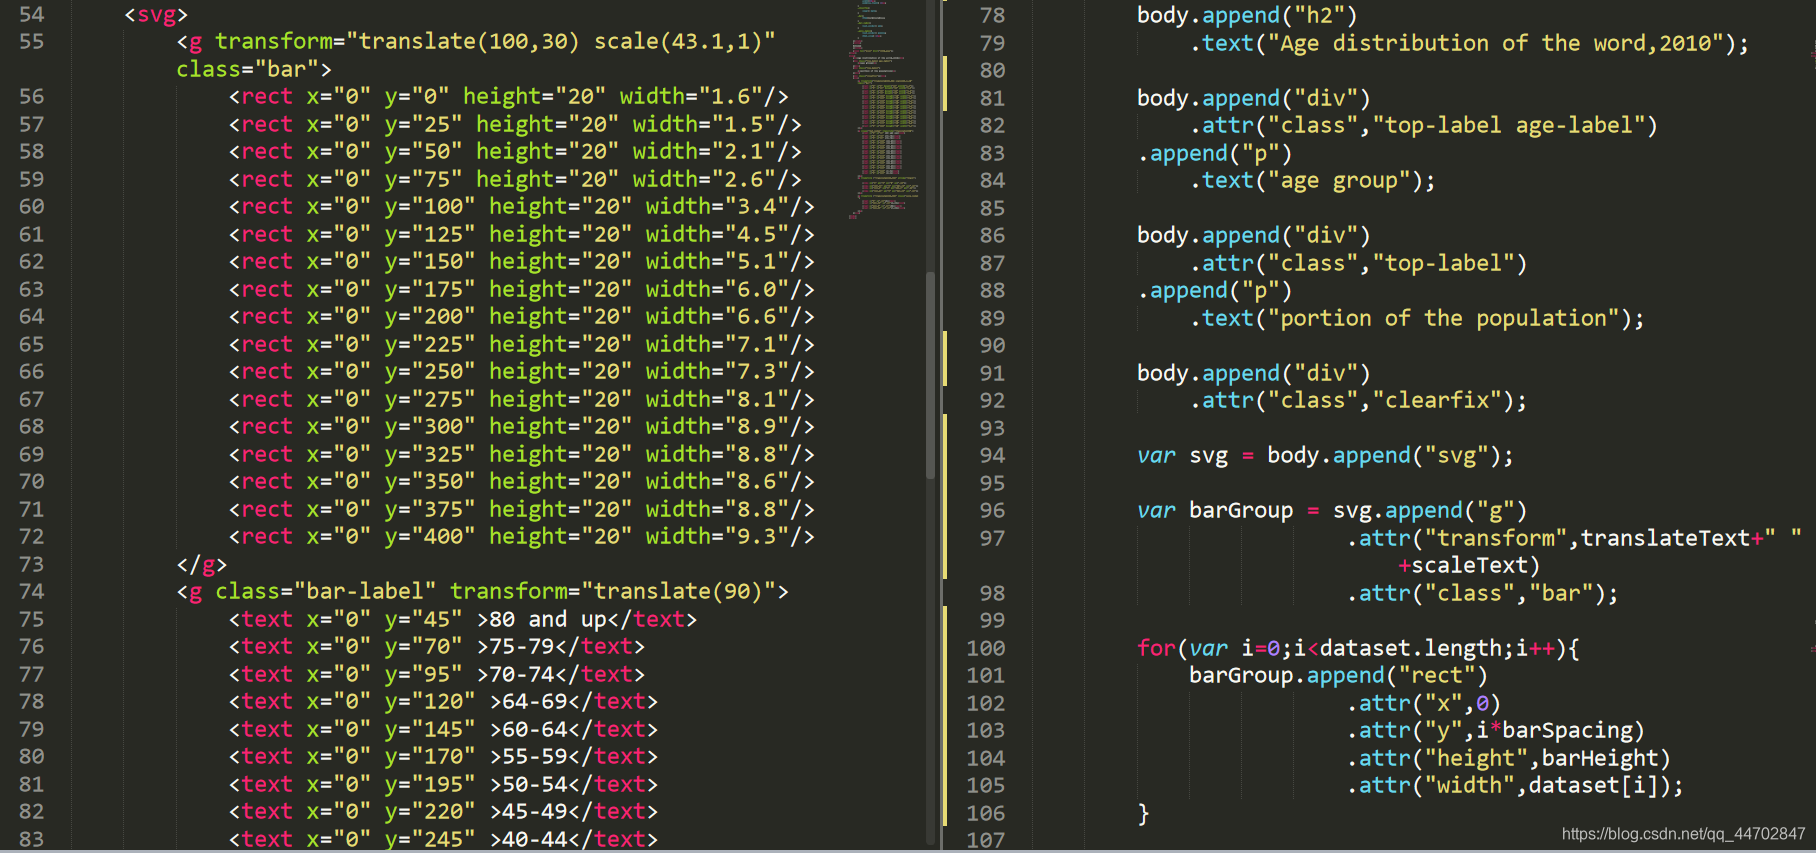Click the code minimap in left pane

[885, 110]
